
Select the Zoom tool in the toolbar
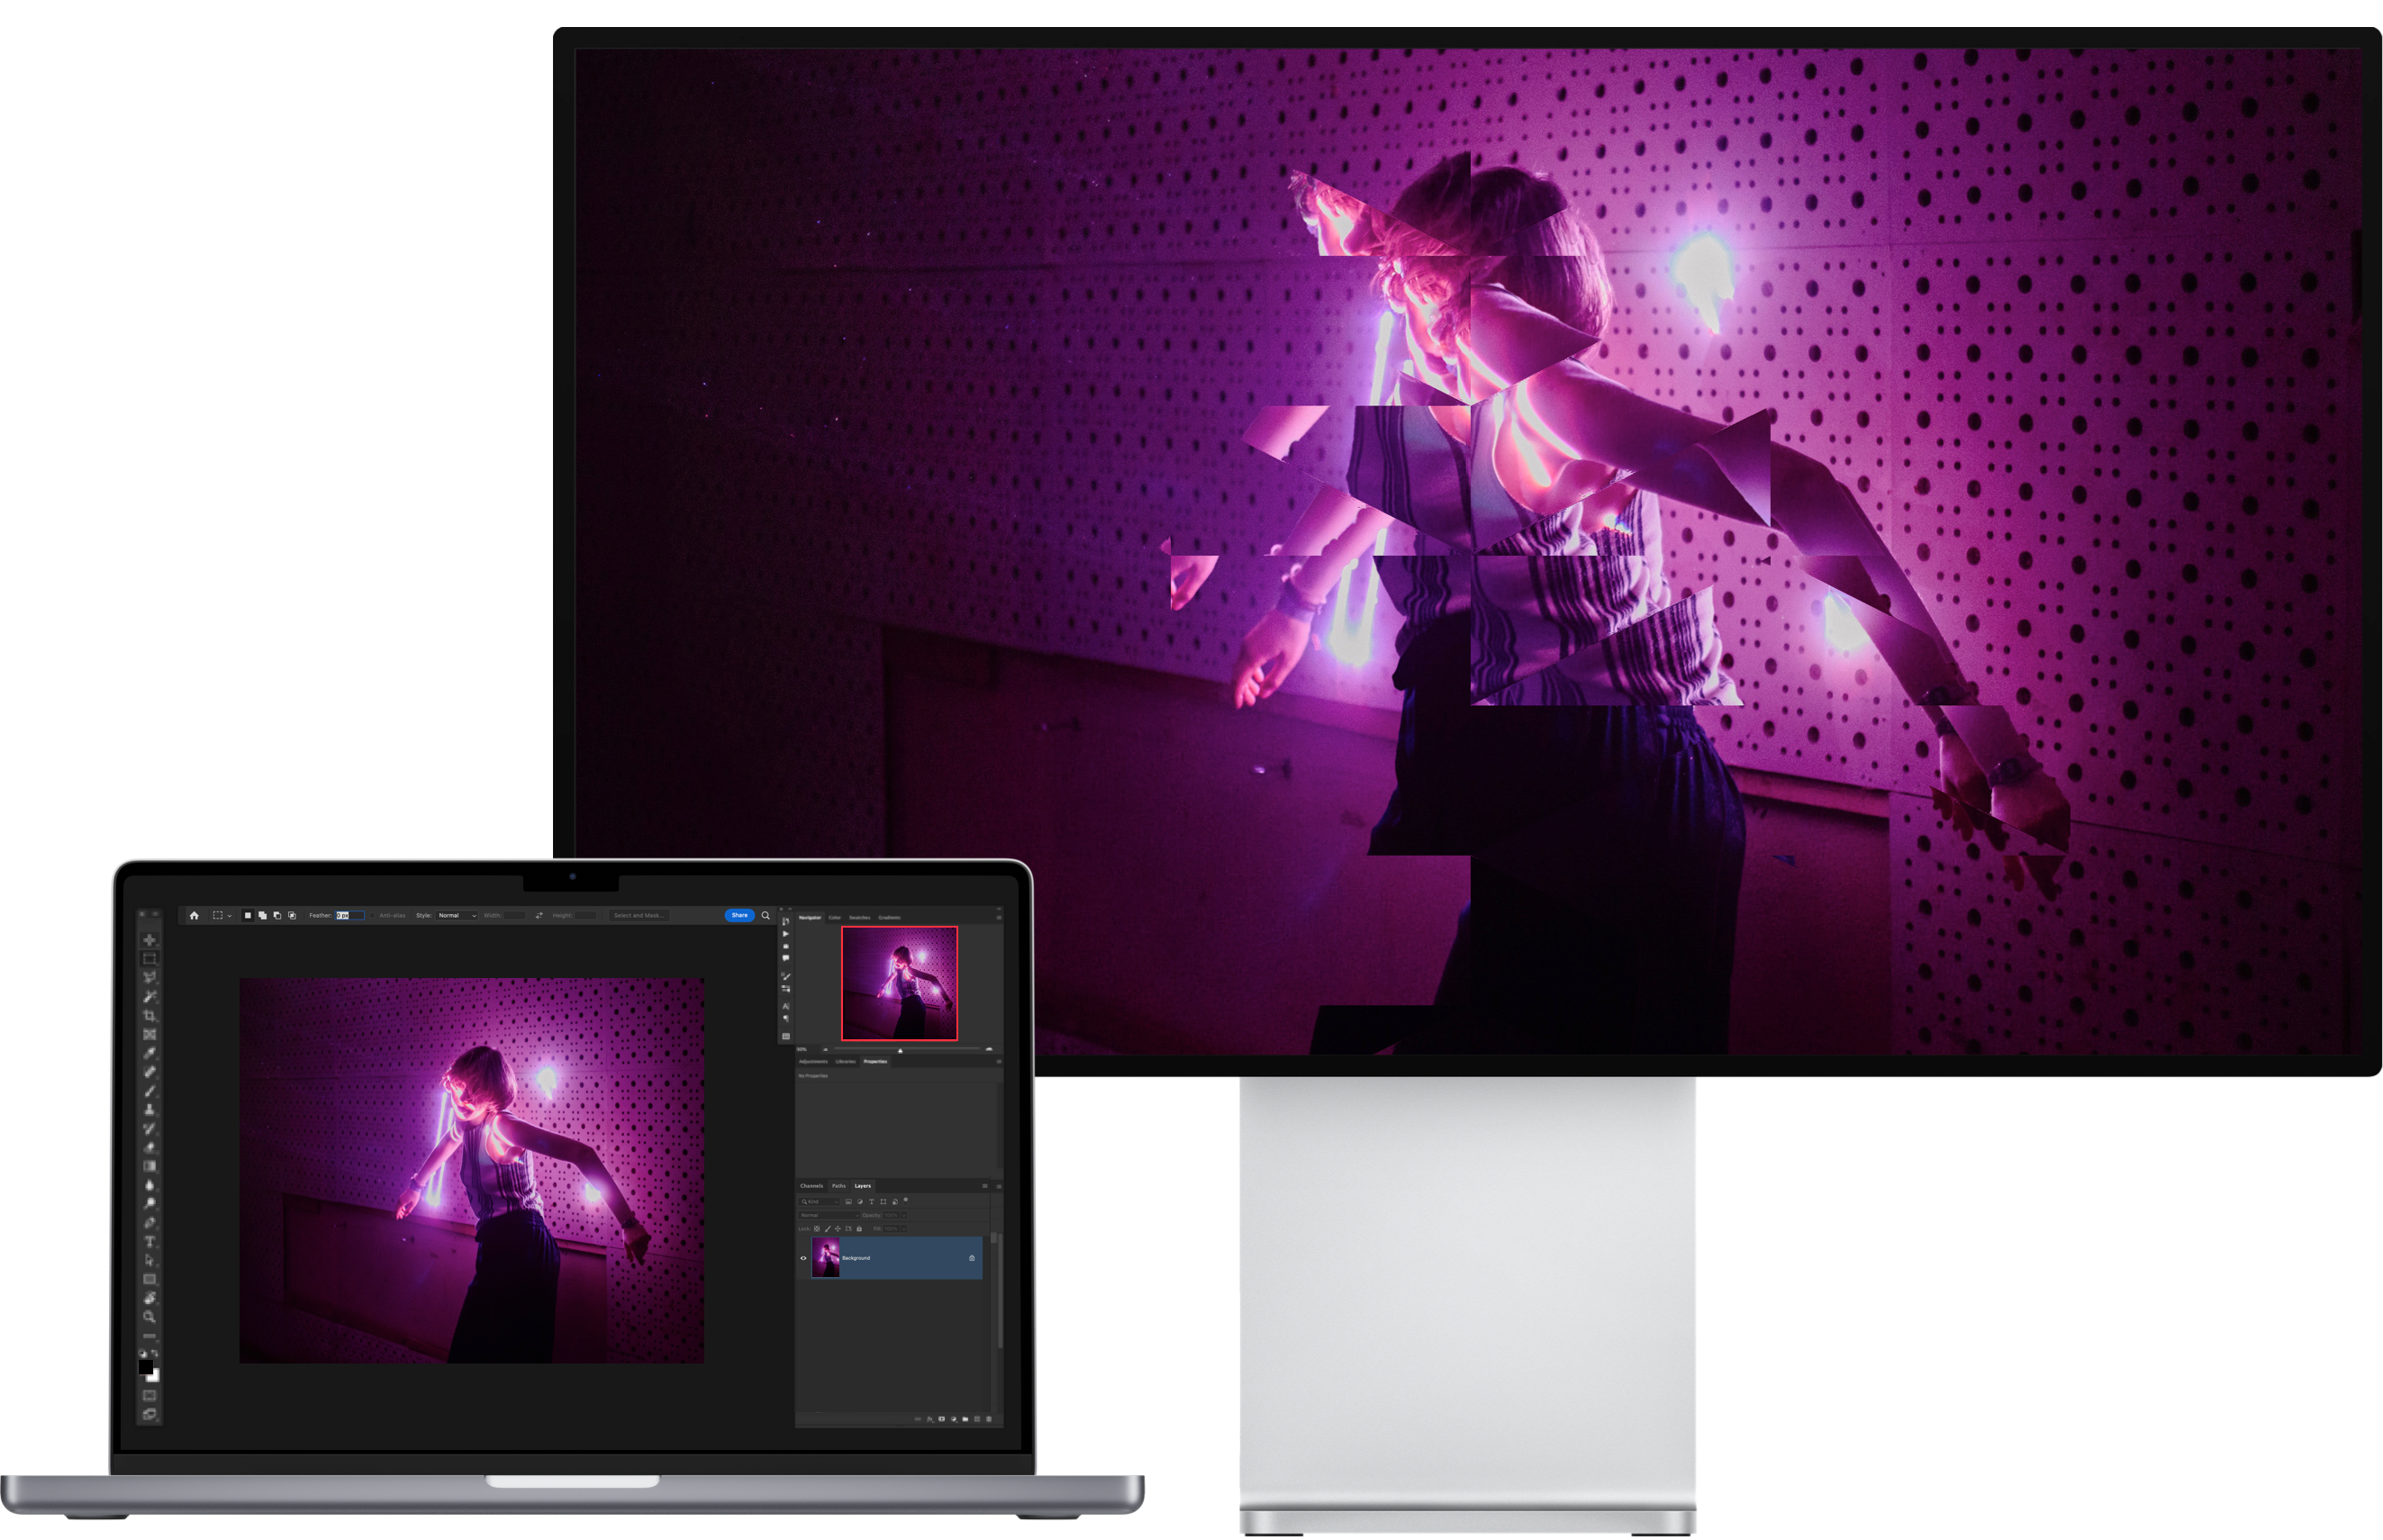coord(149,1317)
